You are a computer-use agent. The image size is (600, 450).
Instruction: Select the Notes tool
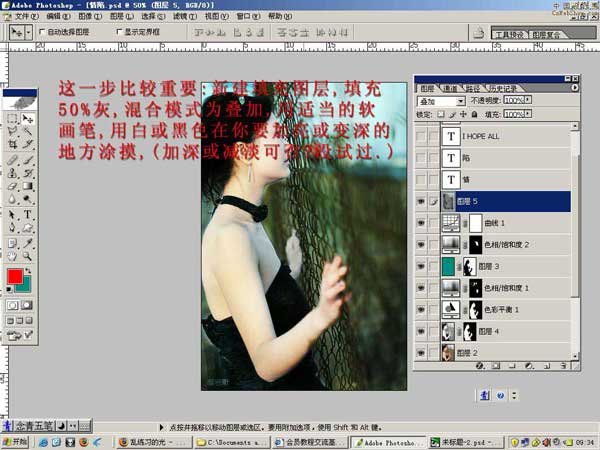pos(12,243)
